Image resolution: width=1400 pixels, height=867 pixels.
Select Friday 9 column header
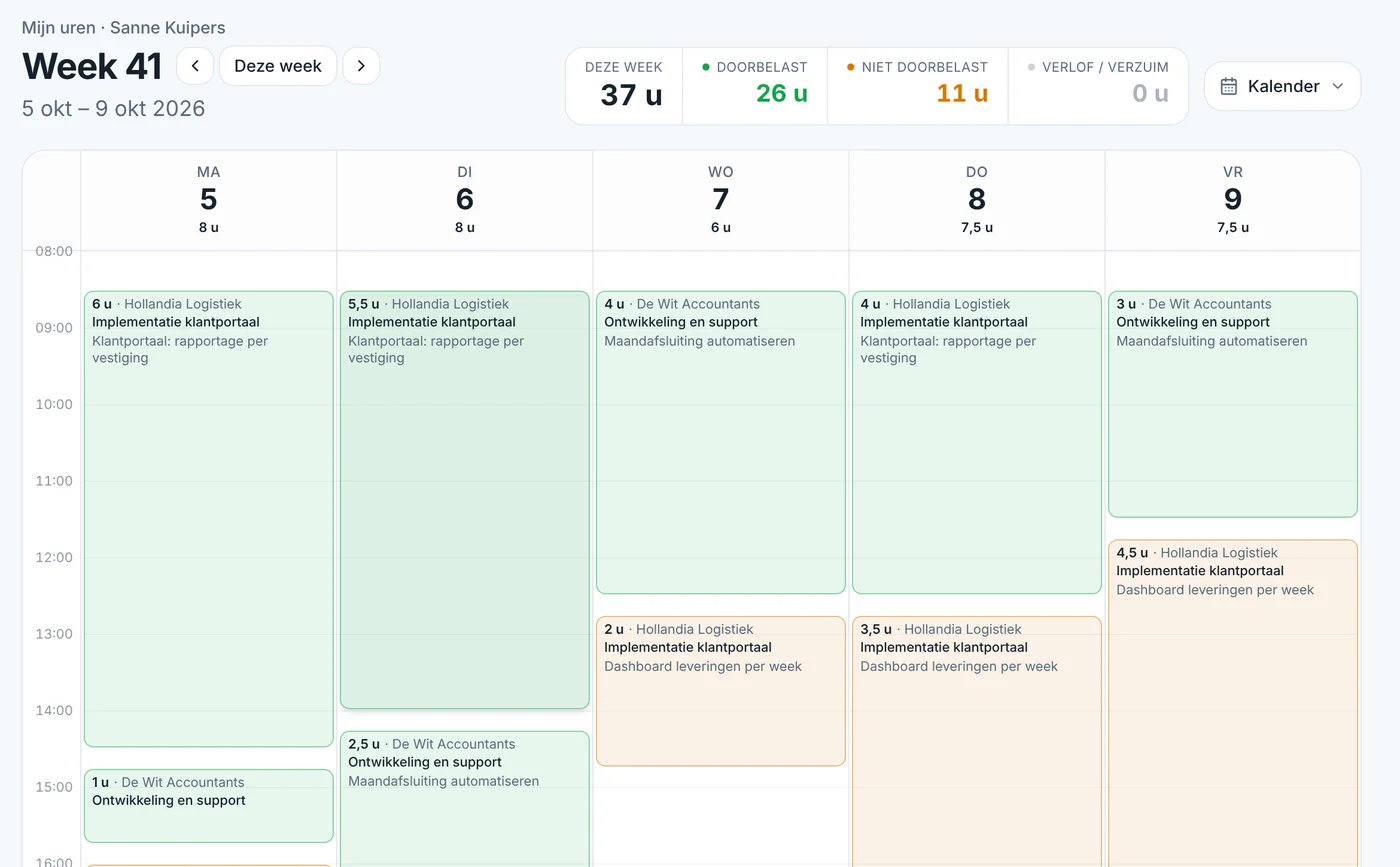pyautogui.click(x=1233, y=200)
